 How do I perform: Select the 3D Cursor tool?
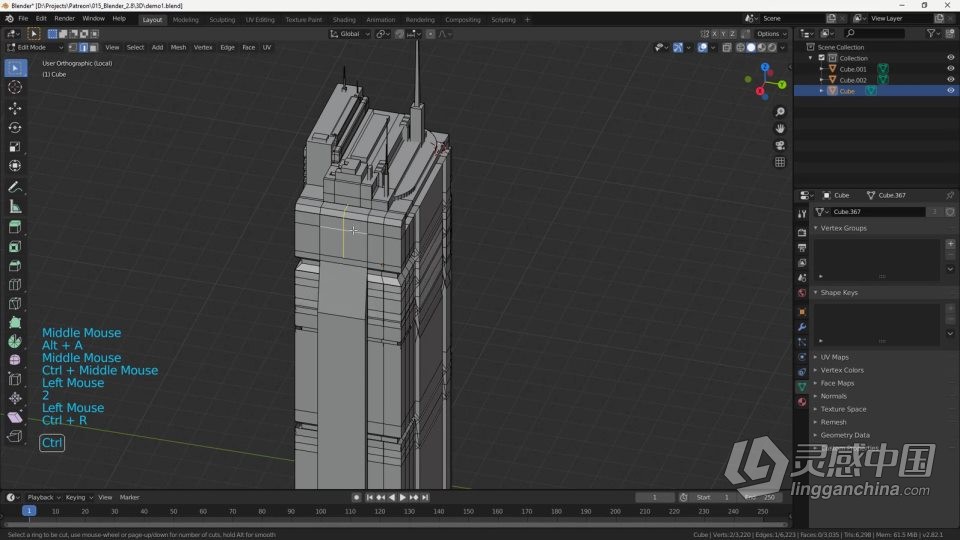tap(15, 88)
